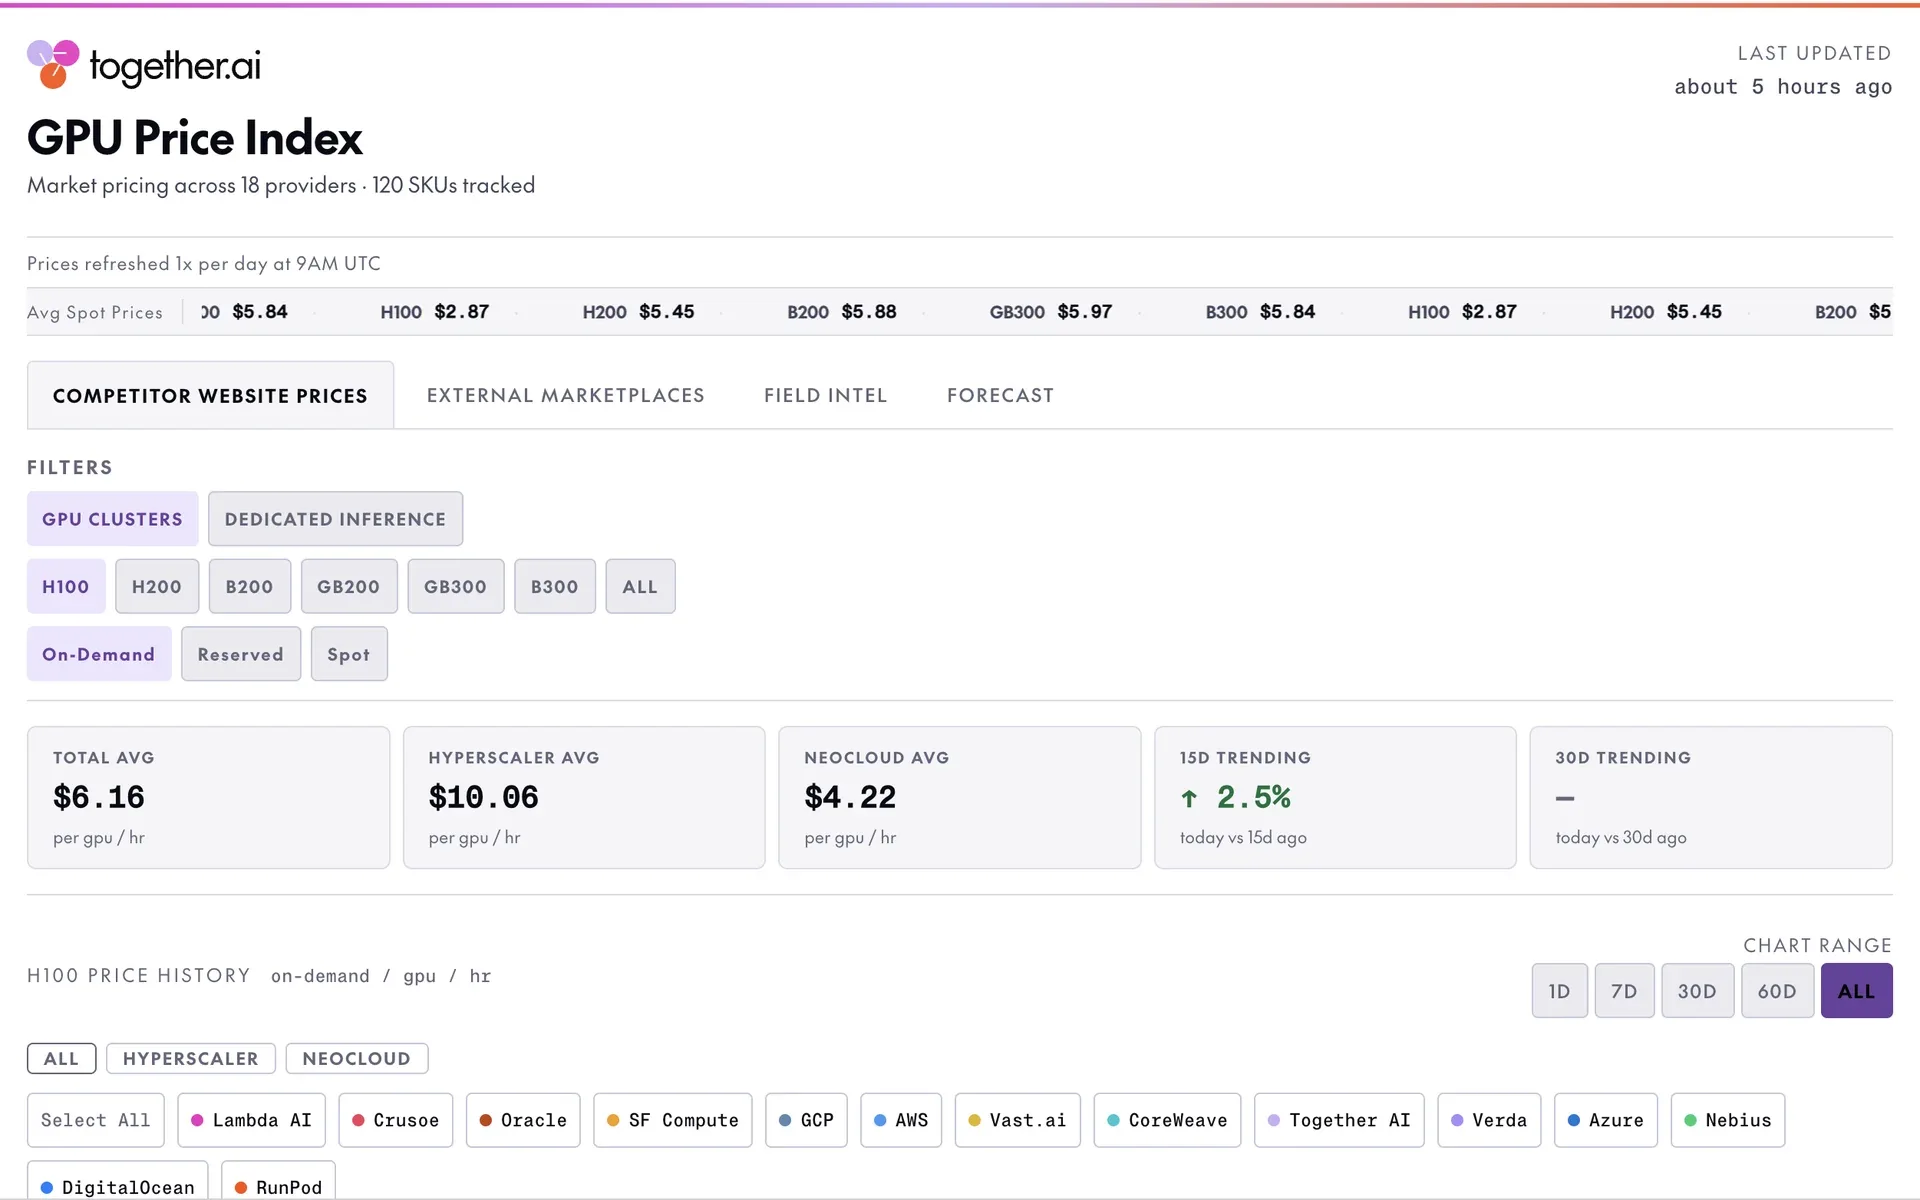Toggle CoreWeave series
The width and height of the screenshot is (1920, 1200).
coord(1167,1120)
